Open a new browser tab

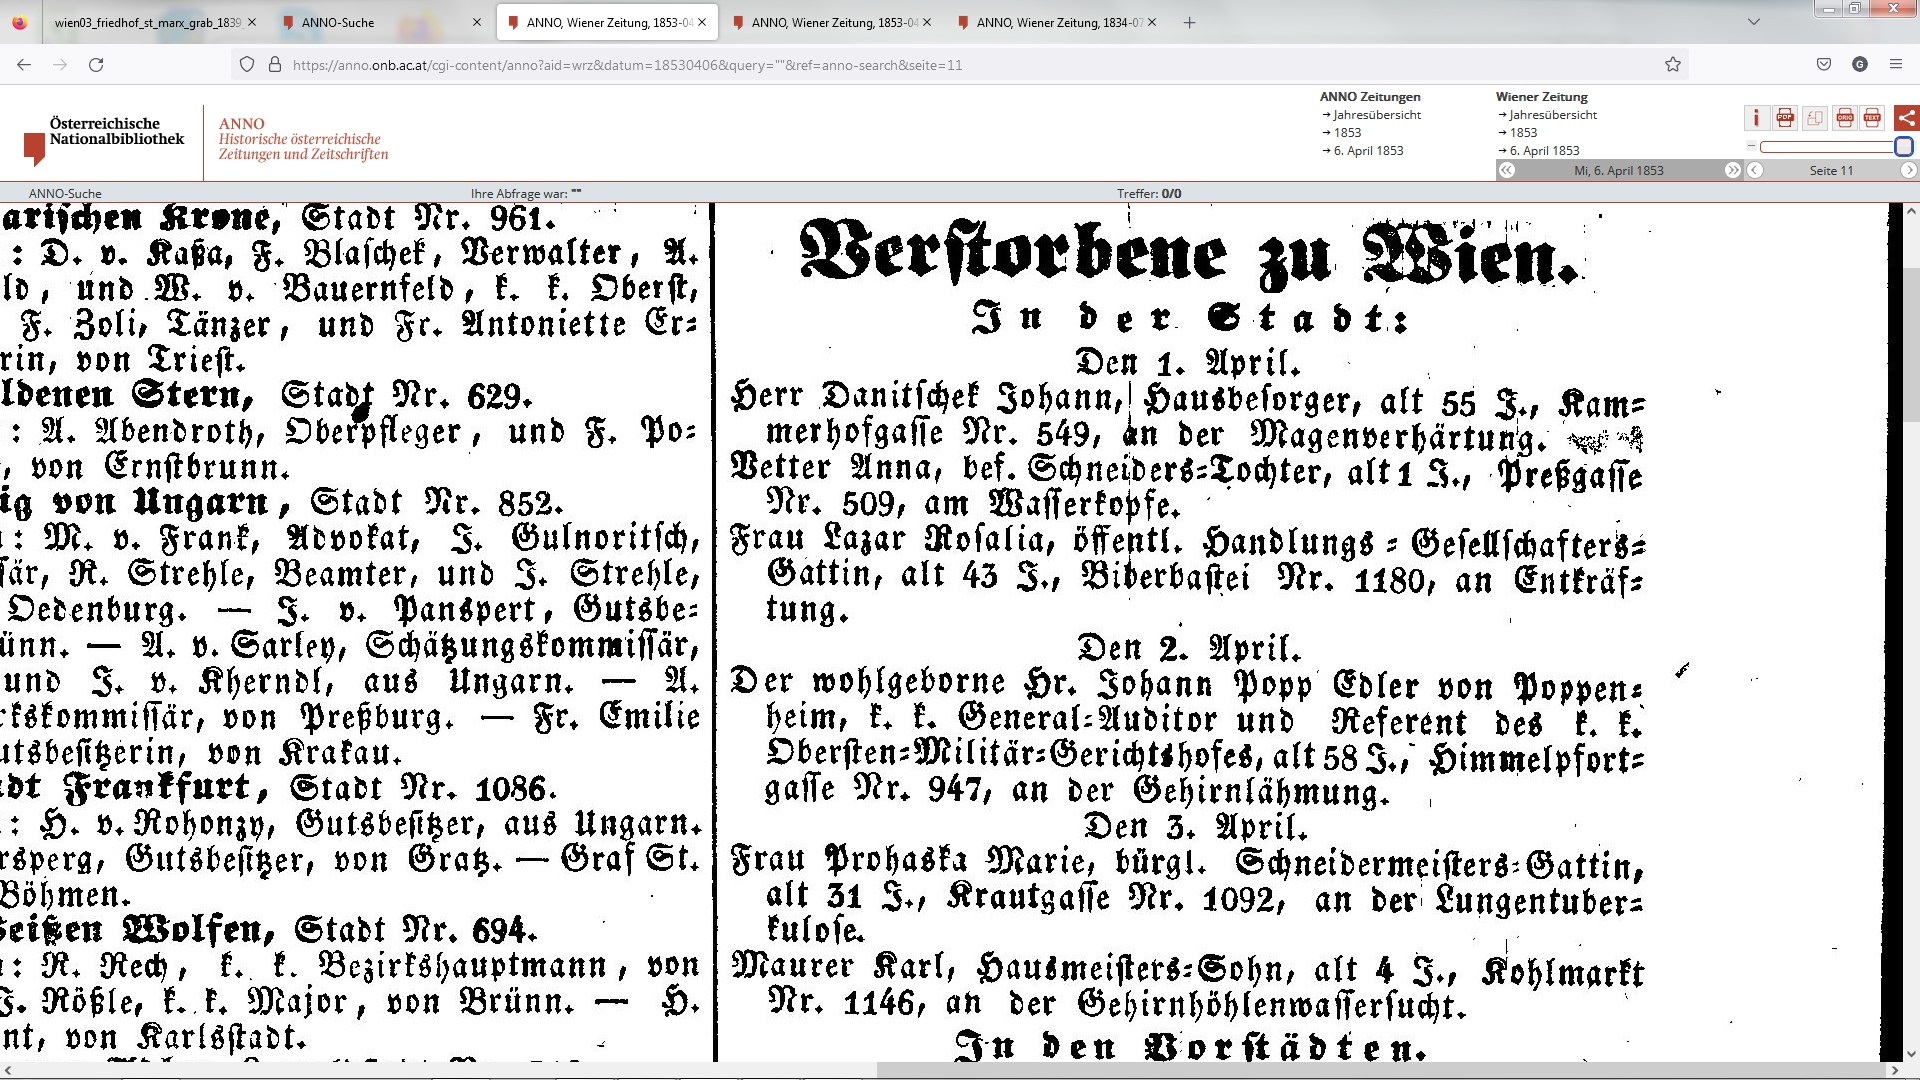click(1189, 22)
